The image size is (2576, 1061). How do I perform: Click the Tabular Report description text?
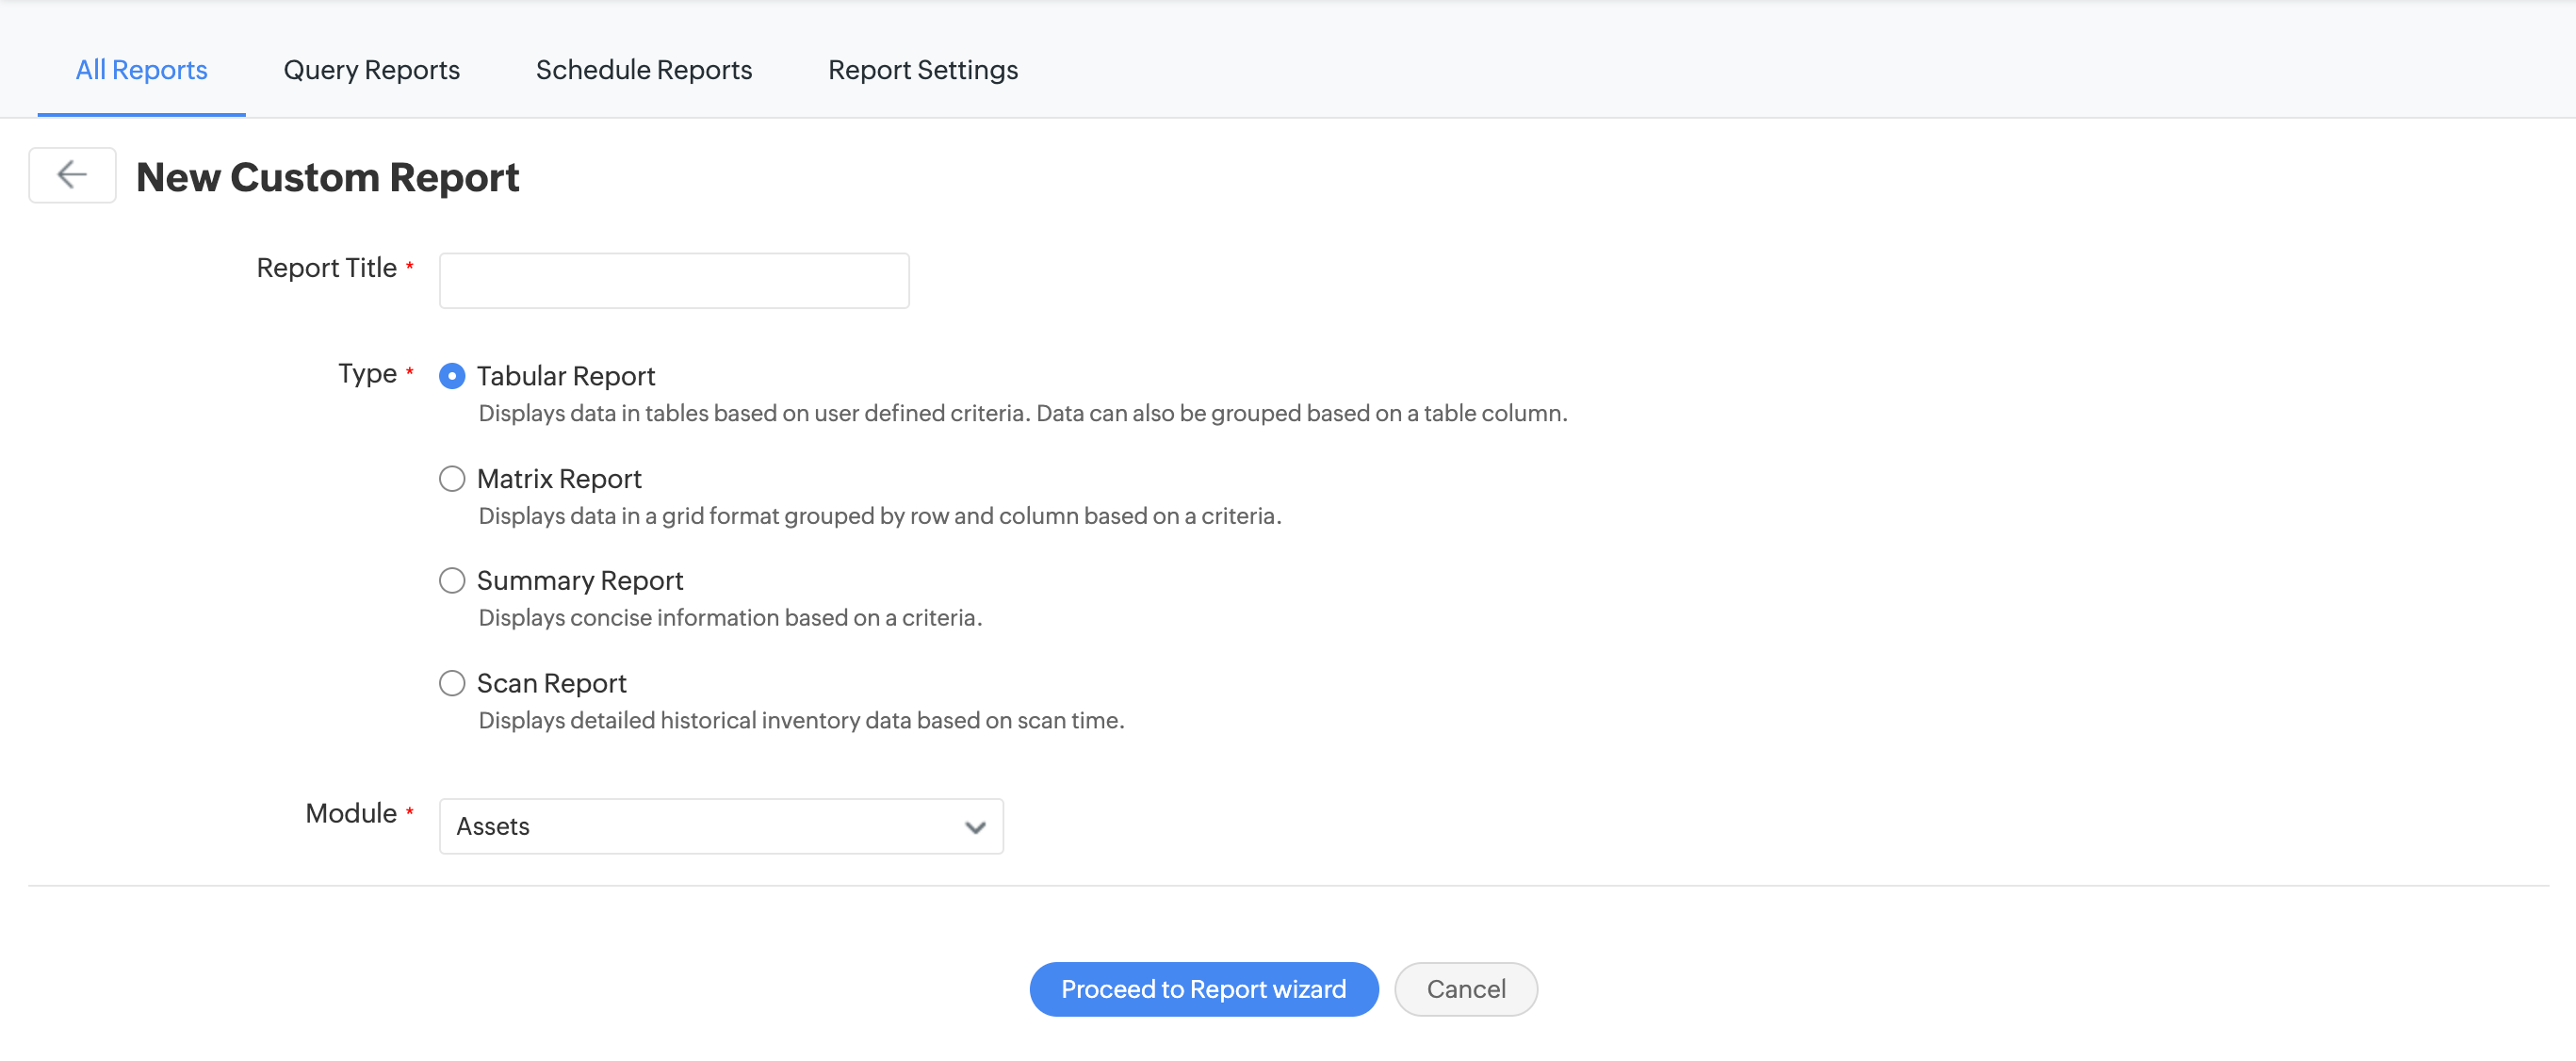pyautogui.click(x=1022, y=413)
